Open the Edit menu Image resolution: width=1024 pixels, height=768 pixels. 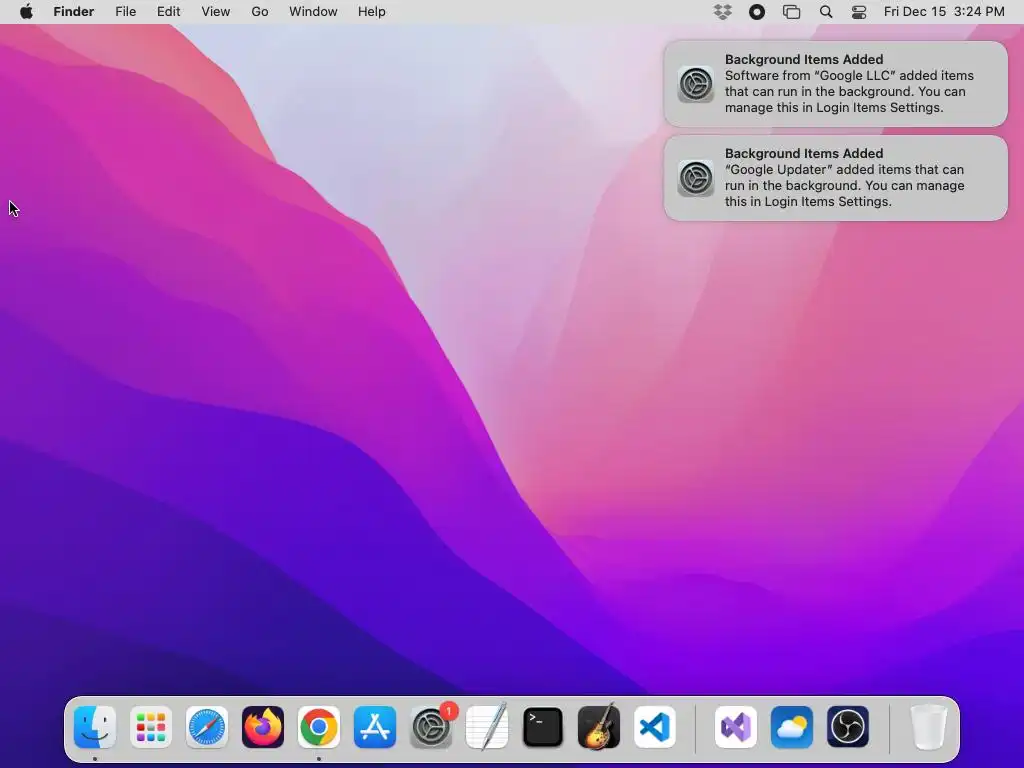point(168,12)
